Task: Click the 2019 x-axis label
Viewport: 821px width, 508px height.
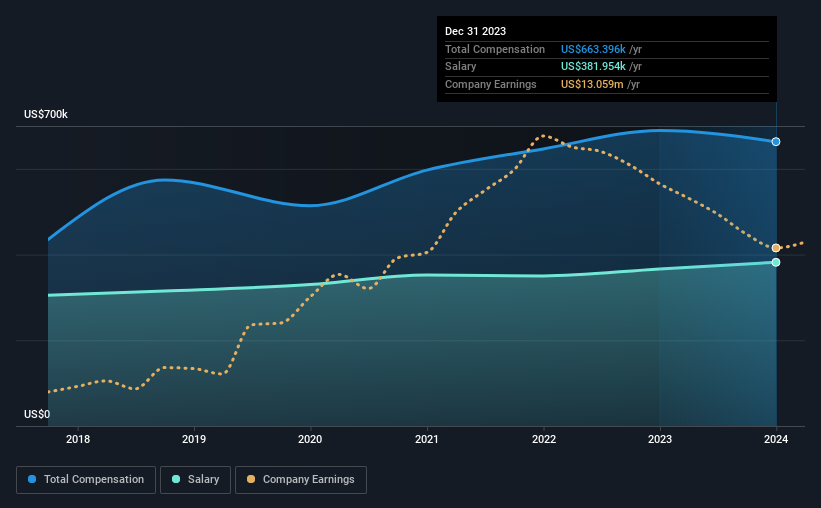Action: click(194, 439)
